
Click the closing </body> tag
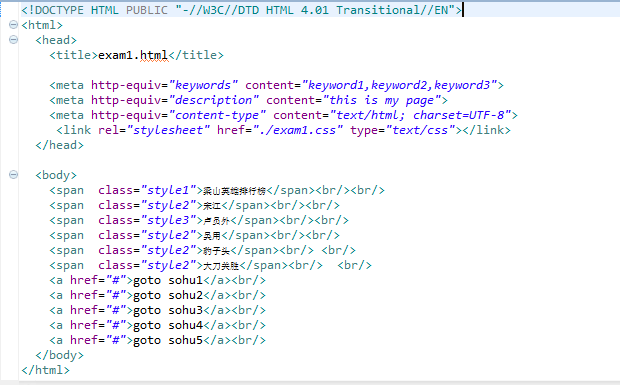click(59, 355)
